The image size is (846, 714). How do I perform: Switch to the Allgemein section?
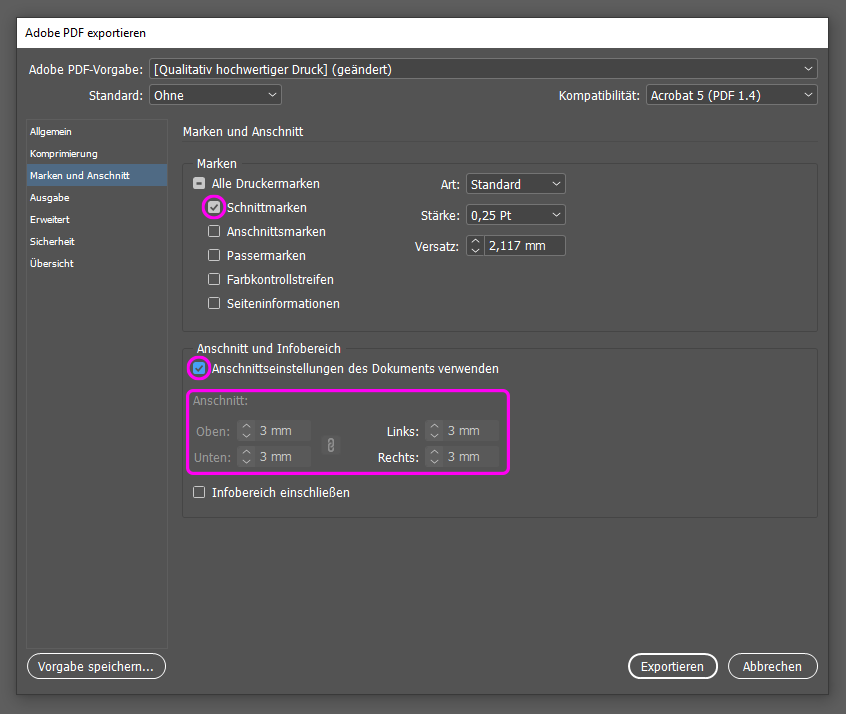pos(51,132)
